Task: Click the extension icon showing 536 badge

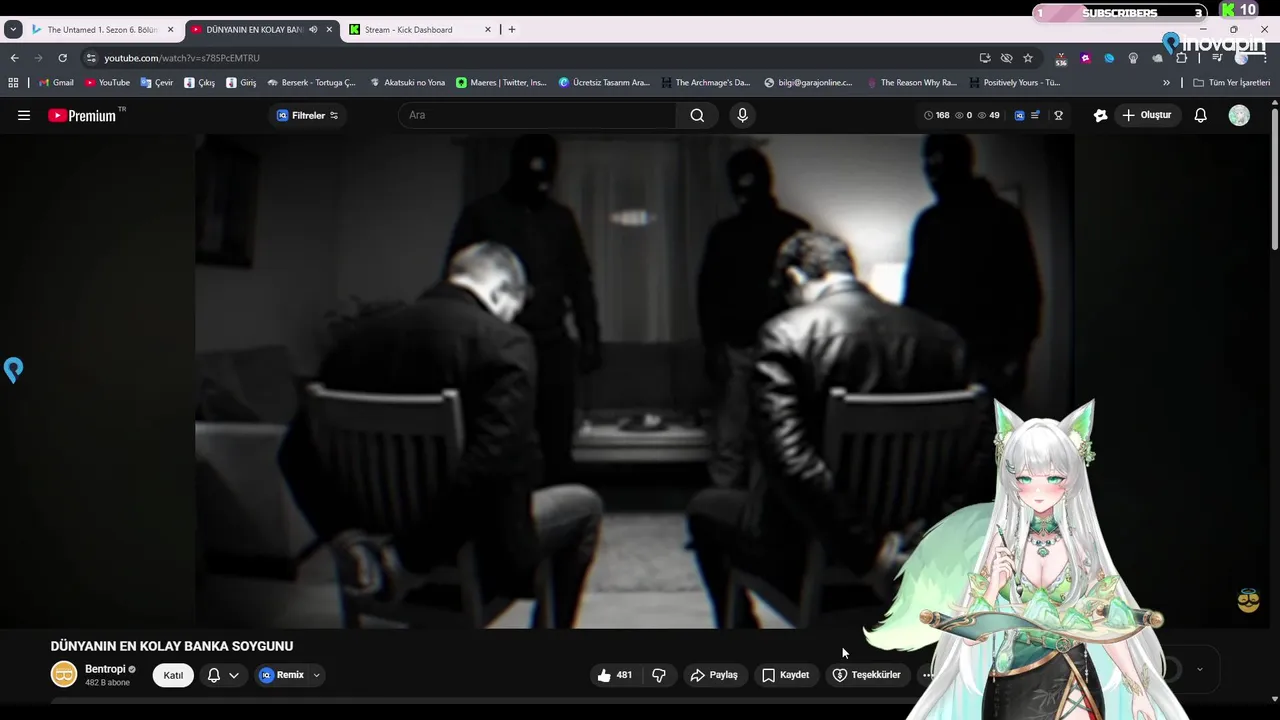Action: click(1061, 59)
